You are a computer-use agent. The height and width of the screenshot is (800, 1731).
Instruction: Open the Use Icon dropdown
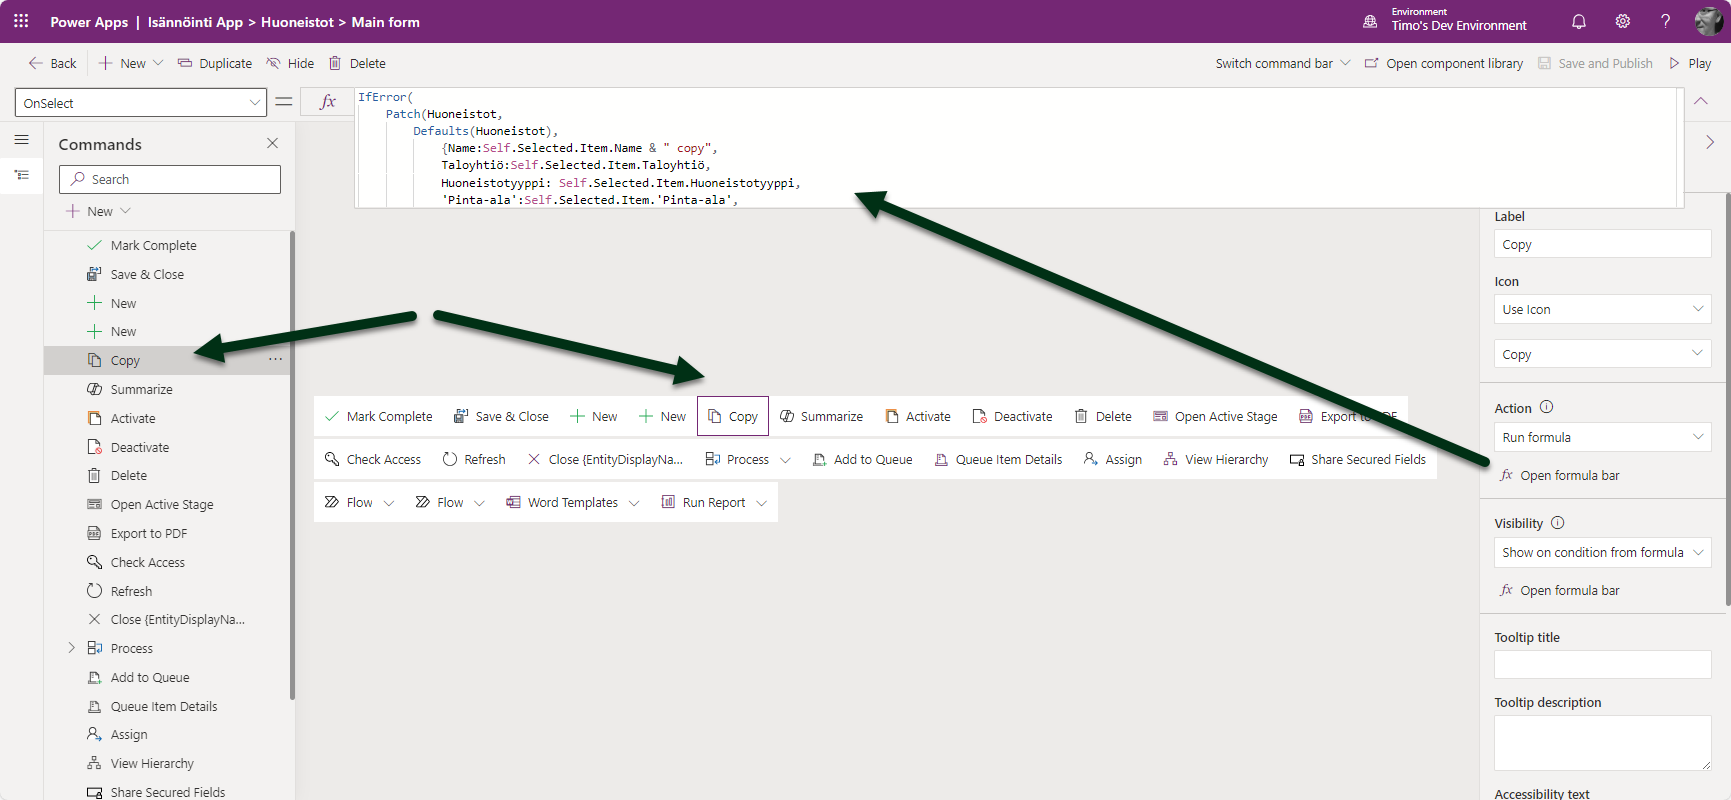click(x=1601, y=309)
